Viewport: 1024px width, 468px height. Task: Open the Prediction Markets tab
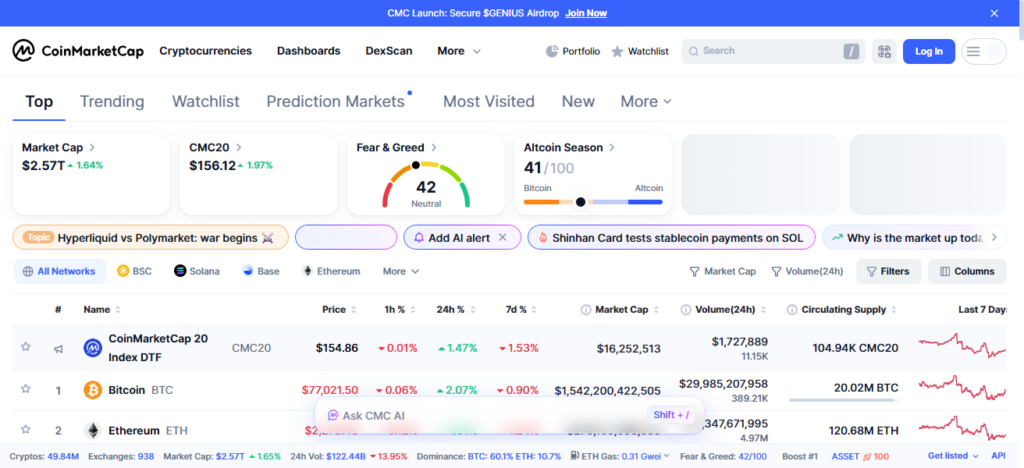[x=336, y=102]
